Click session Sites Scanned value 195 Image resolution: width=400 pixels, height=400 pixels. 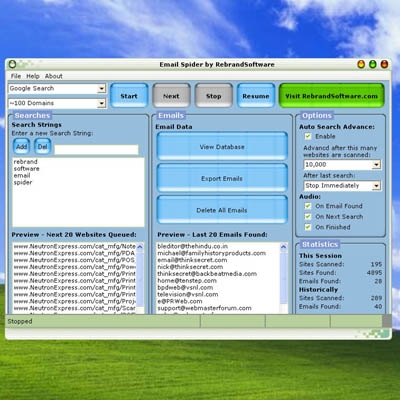pyautogui.click(x=376, y=264)
